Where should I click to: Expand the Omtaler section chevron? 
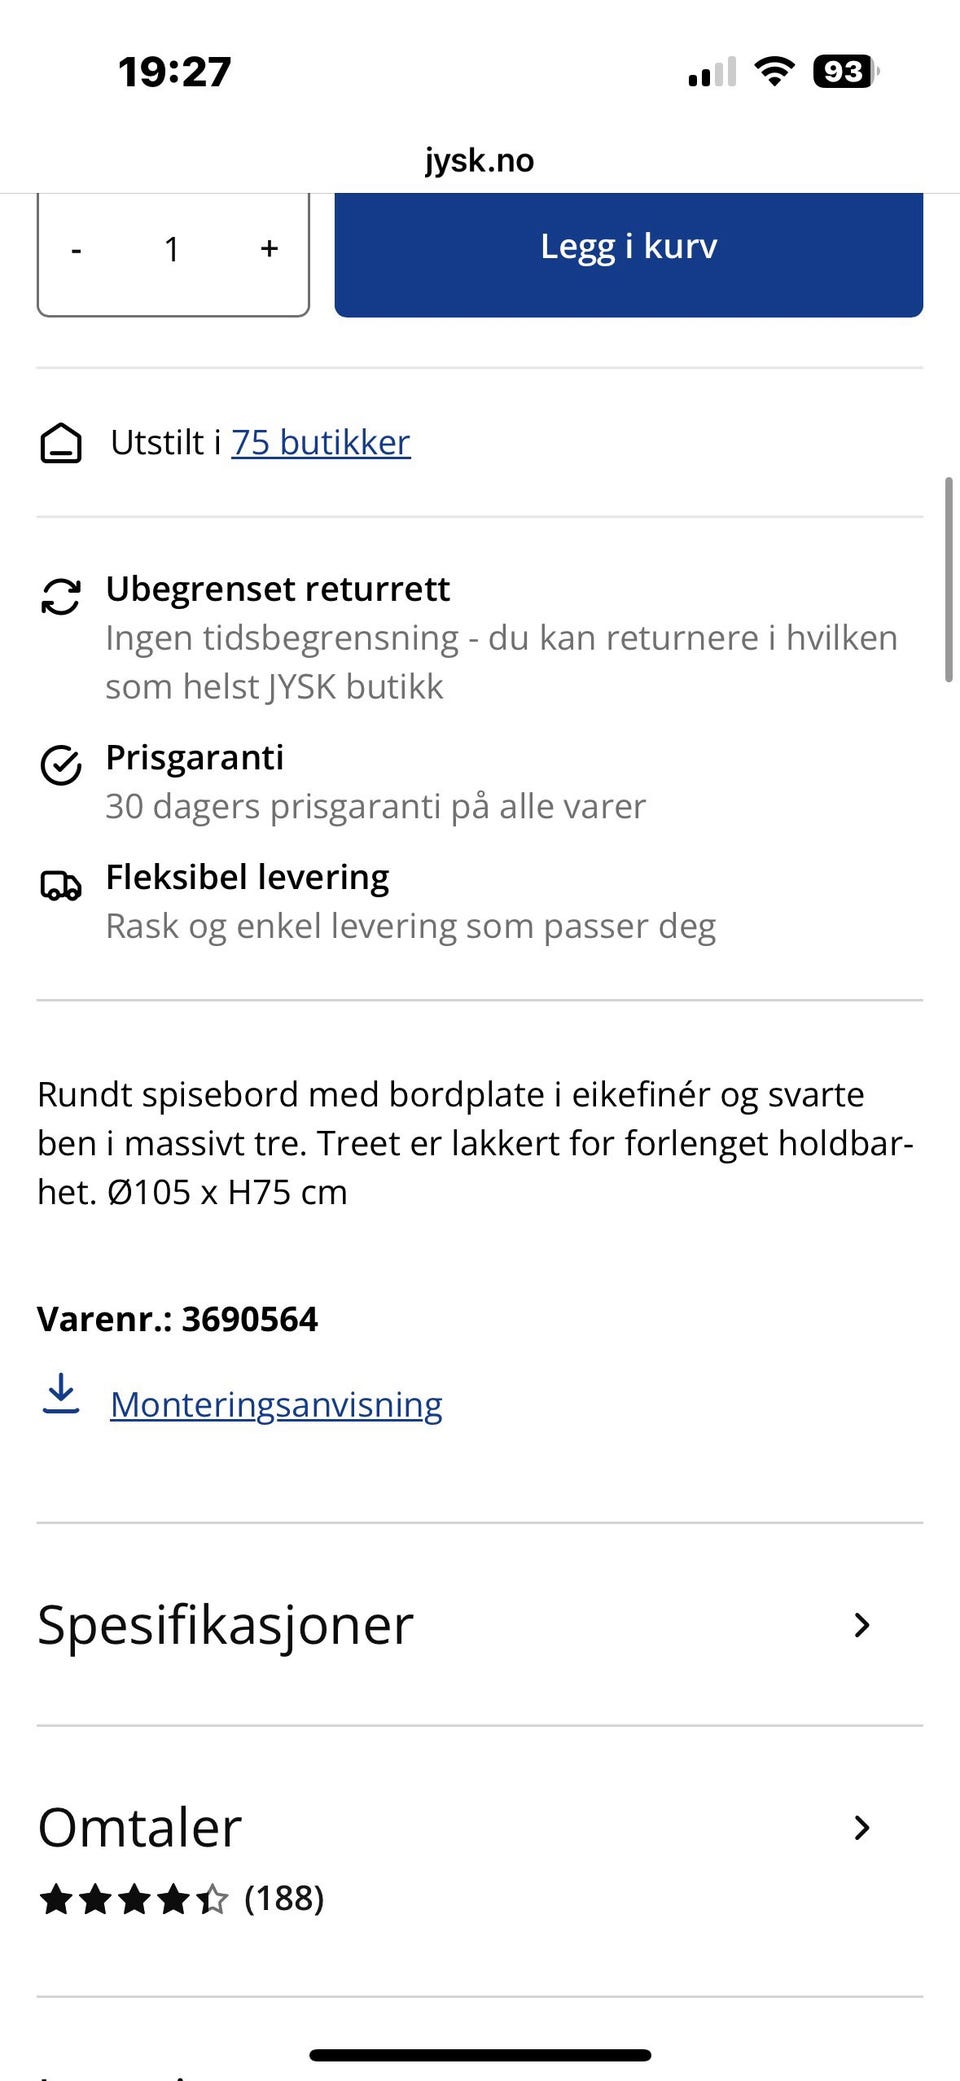(x=862, y=1828)
